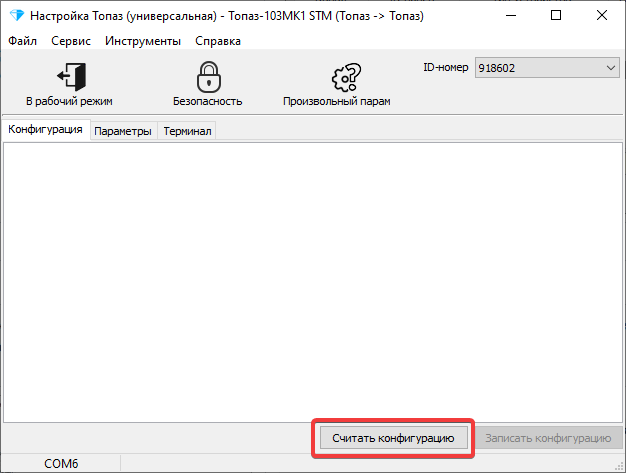Click the exit-door 'В рабочий режим' icon
This screenshot has width=626, height=473.
[x=71, y=76]
